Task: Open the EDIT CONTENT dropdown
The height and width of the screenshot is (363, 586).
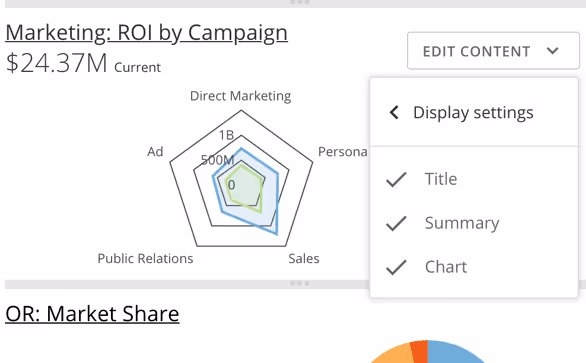Action: (x=493, y=50)
